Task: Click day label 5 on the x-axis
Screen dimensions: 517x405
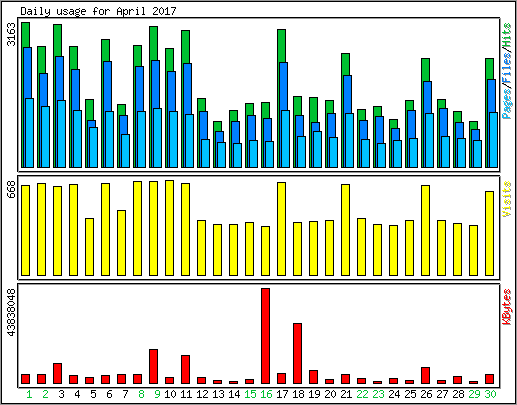Action: (x=93, y=394)
